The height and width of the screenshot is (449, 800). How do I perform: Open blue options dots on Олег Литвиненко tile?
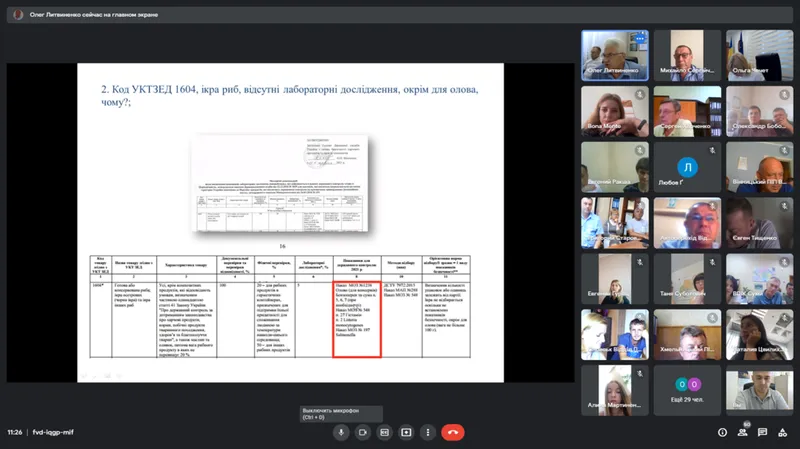point(639,39)
